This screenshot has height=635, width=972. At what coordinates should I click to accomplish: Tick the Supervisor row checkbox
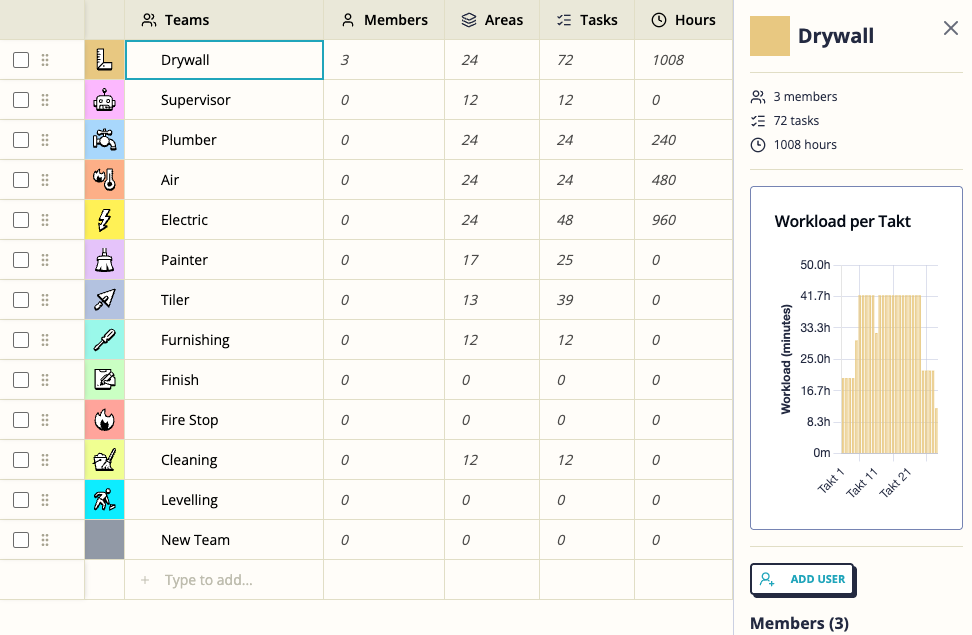click(21, 100)
